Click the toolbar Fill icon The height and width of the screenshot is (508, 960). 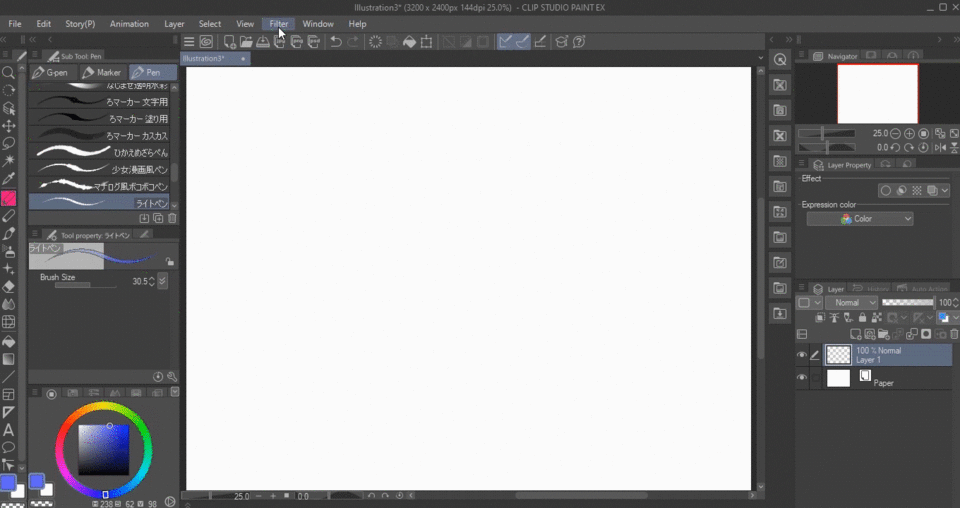[x=409, y=42]
